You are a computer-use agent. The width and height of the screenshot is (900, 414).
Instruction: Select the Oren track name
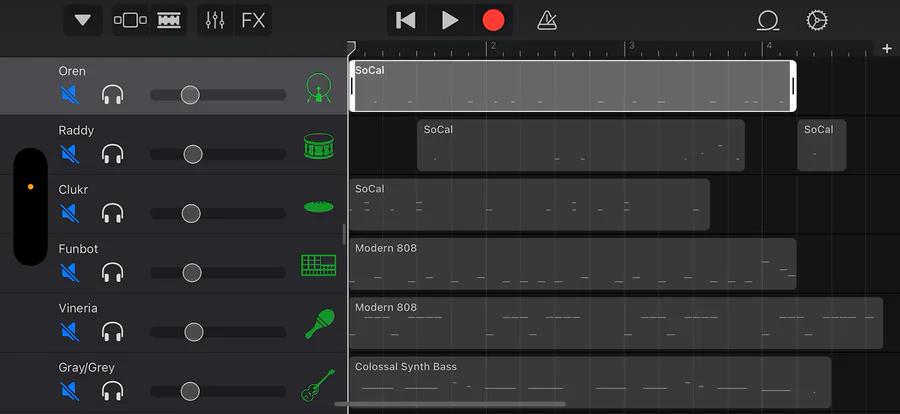pyautogui.click(x=72, y=71)
